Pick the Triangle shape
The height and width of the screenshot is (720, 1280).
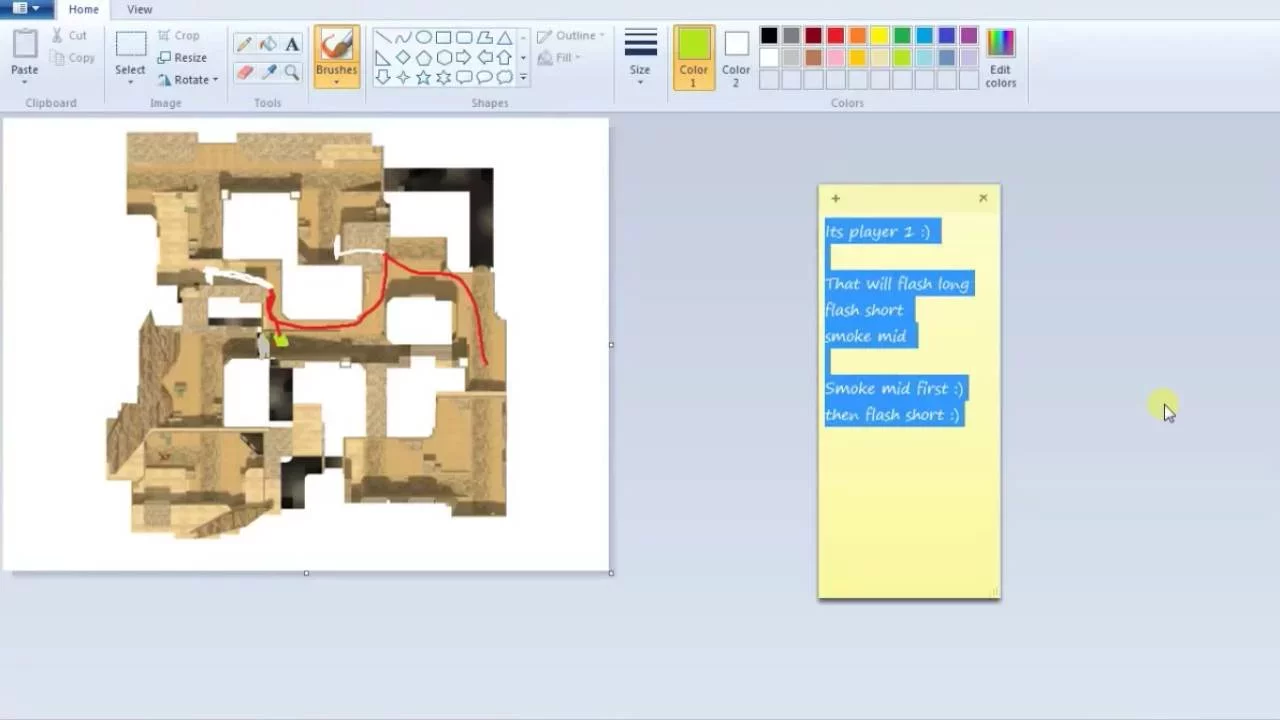(505, 37)
